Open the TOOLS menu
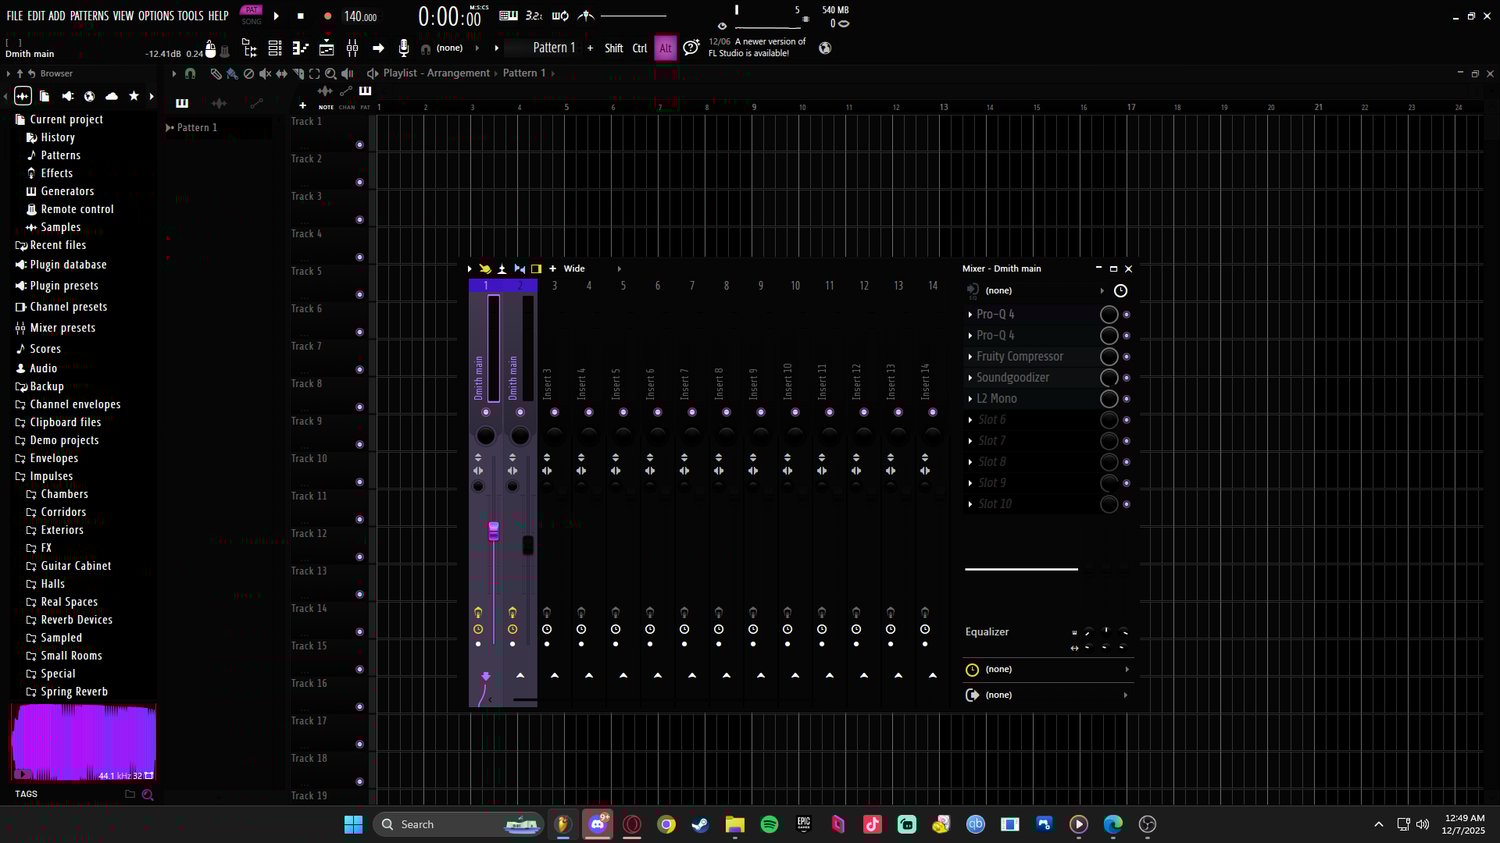This screenshot has height=843, width=1500. pyautogui.click(x=190, y=16)
